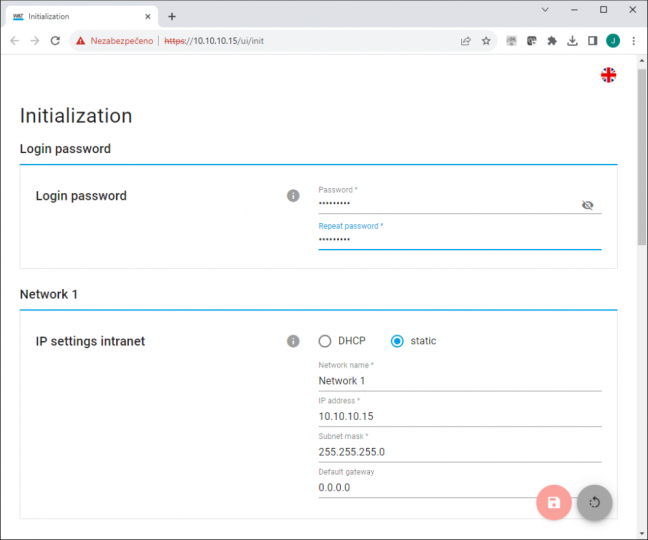Screen dimensions: 648x540
Task: Click the page vertical scrollbar thumb
Action: tap(642, 157)
